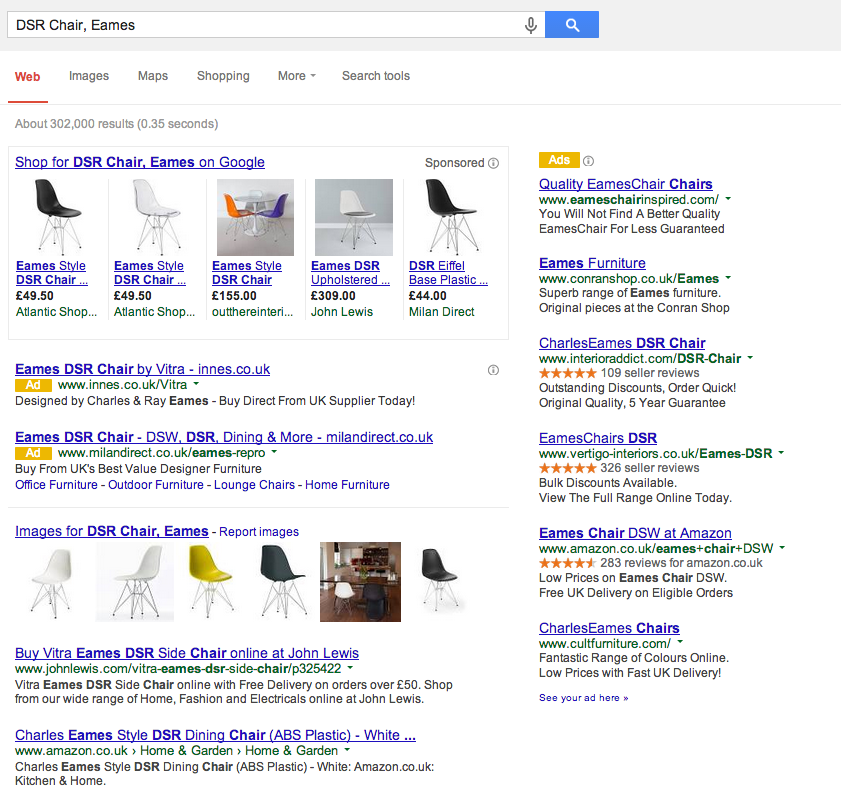Image resolution: width=841 pixels, height=798 pixels.
Task: Open the CharlesEames Chairs cultfurniture ad
Action: (x=609, y=629)
